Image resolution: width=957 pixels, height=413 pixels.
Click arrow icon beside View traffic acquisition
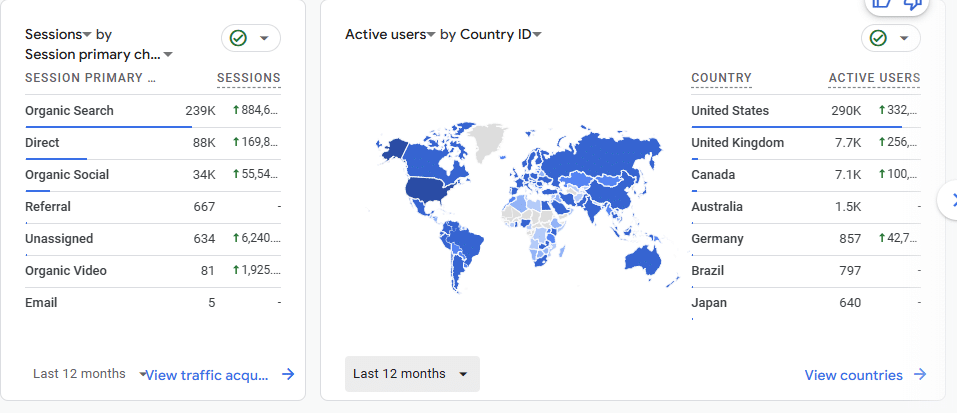click(288, 375)
